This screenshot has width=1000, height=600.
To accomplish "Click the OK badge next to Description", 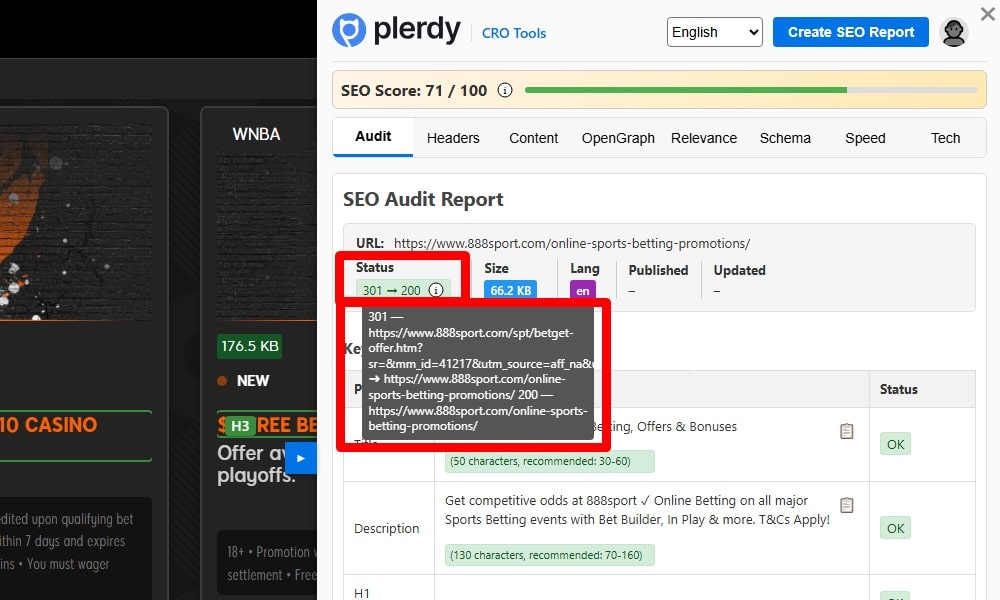I will tap(894, 528).
